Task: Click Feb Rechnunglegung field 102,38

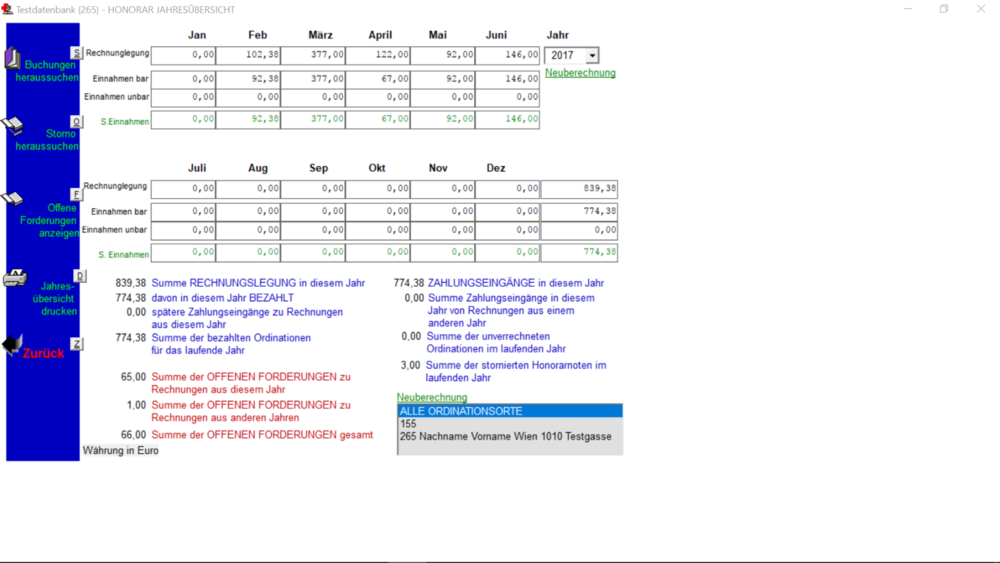Action: pos(248,55)
